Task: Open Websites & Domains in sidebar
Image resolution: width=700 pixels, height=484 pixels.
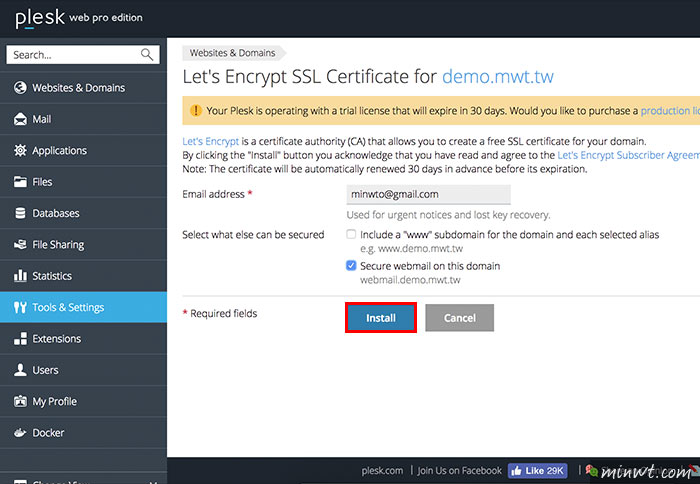Action: point(83,88)
